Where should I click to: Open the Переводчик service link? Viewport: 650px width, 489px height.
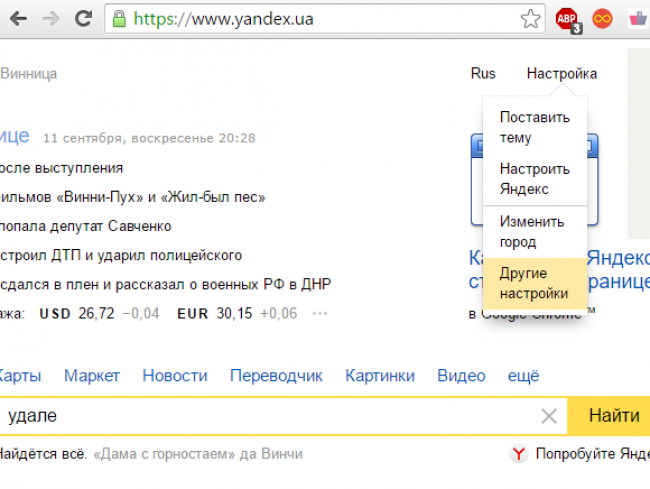[276, 376]
